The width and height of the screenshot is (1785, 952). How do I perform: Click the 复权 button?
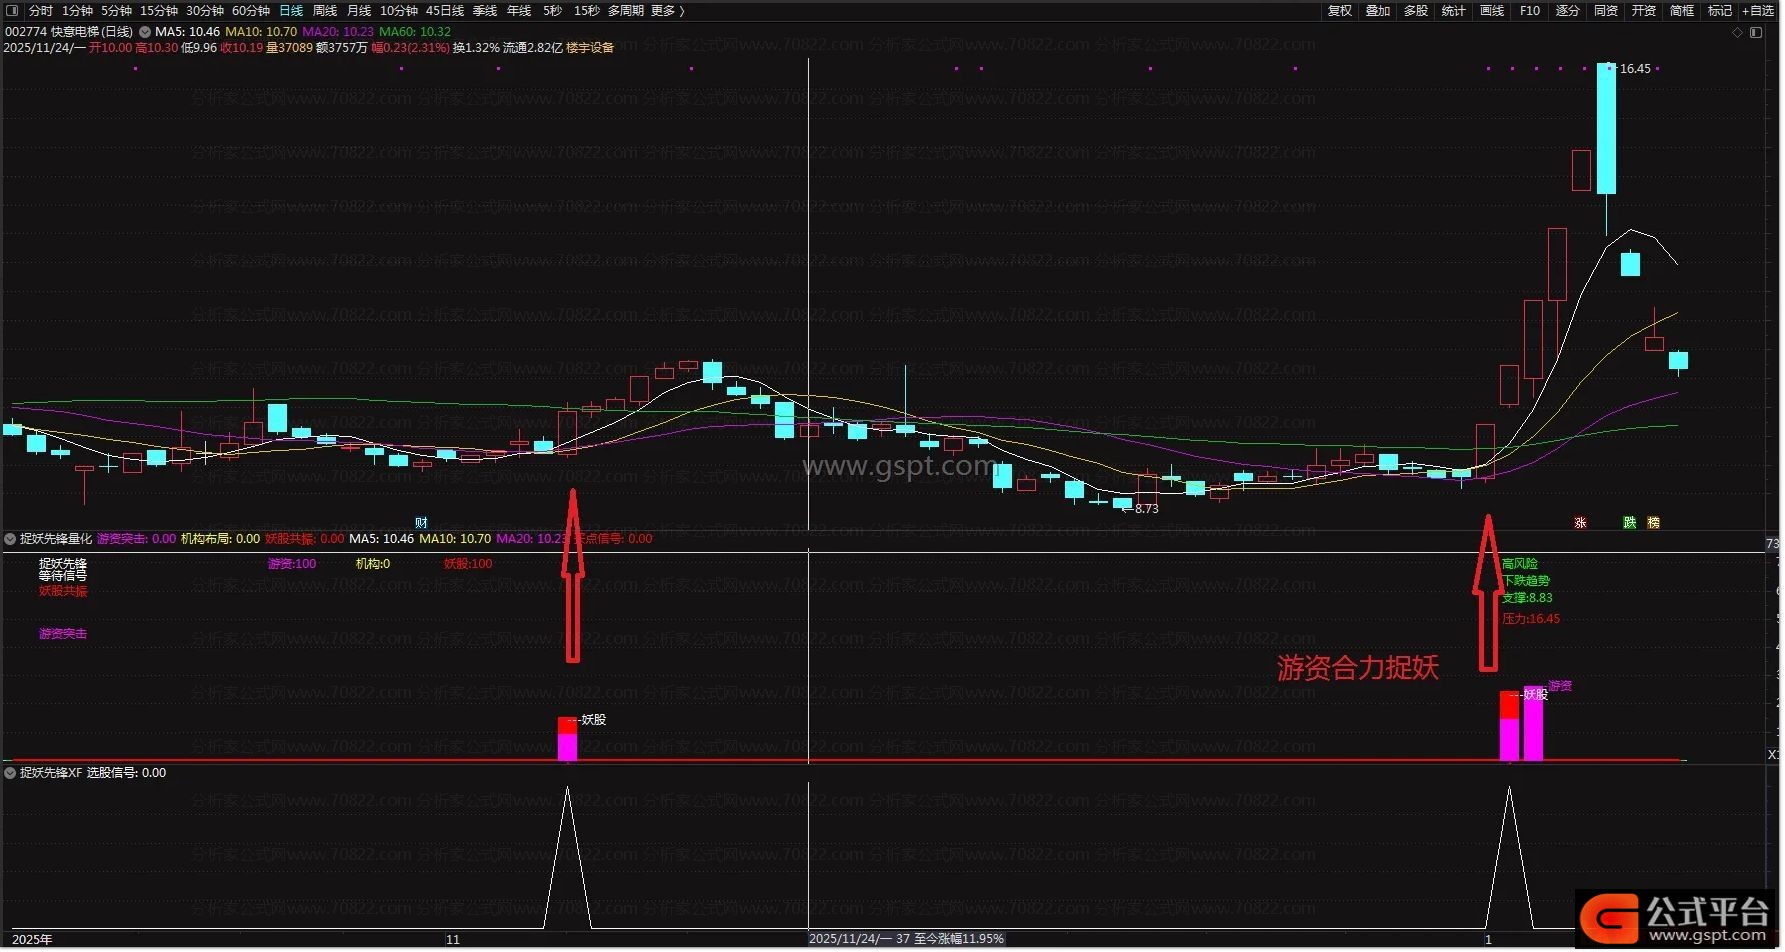(1339, 11)
